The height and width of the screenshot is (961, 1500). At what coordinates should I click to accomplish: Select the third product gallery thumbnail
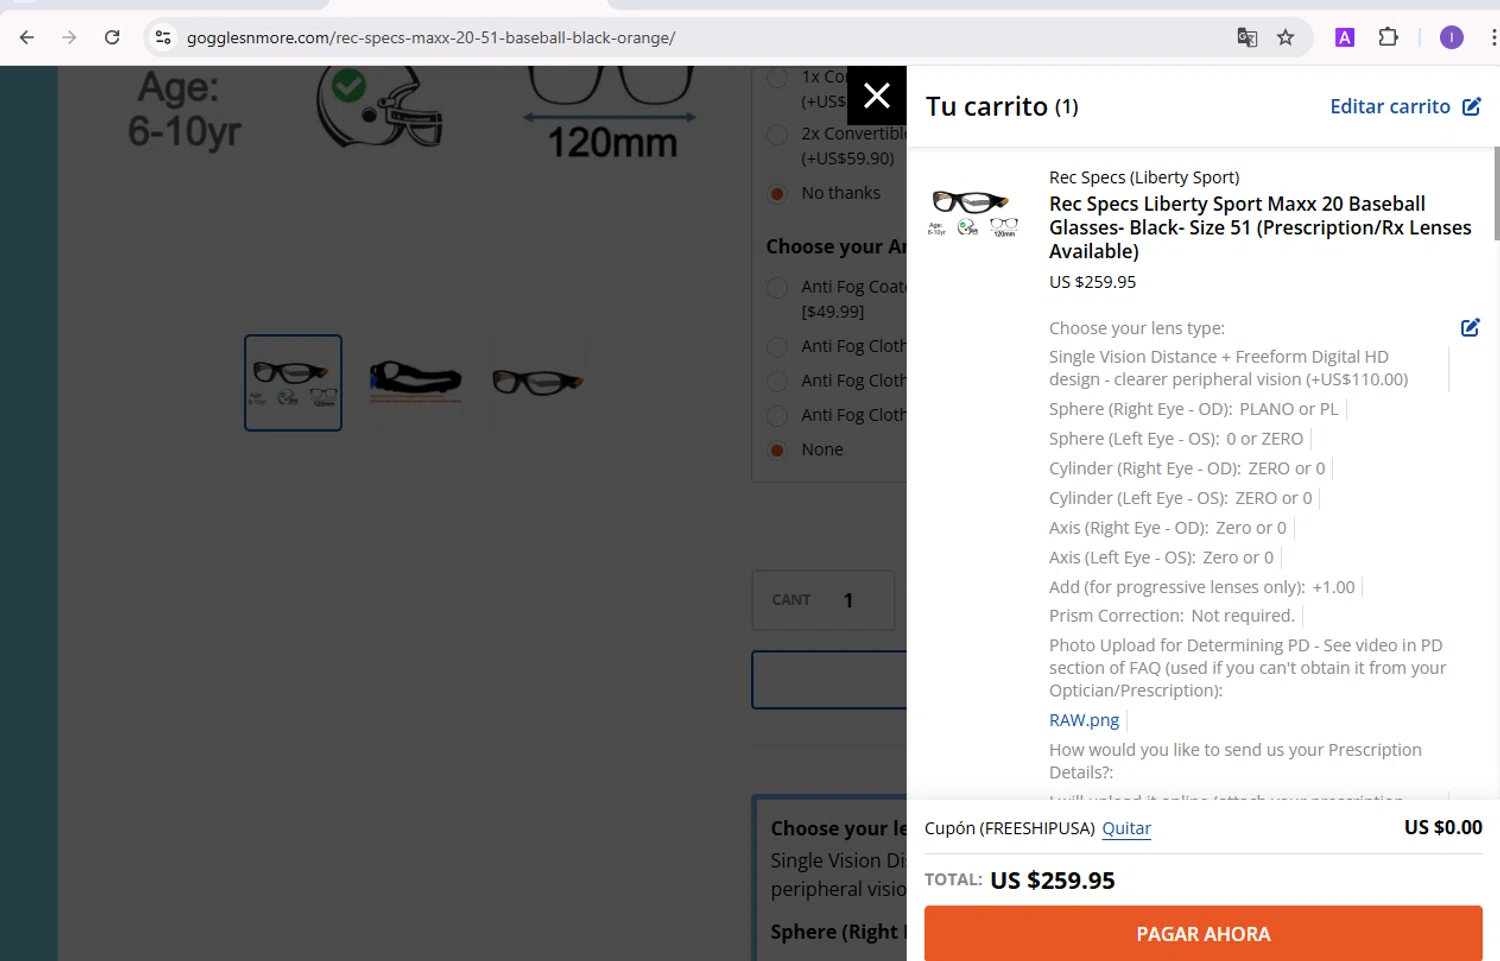[537, 383]
